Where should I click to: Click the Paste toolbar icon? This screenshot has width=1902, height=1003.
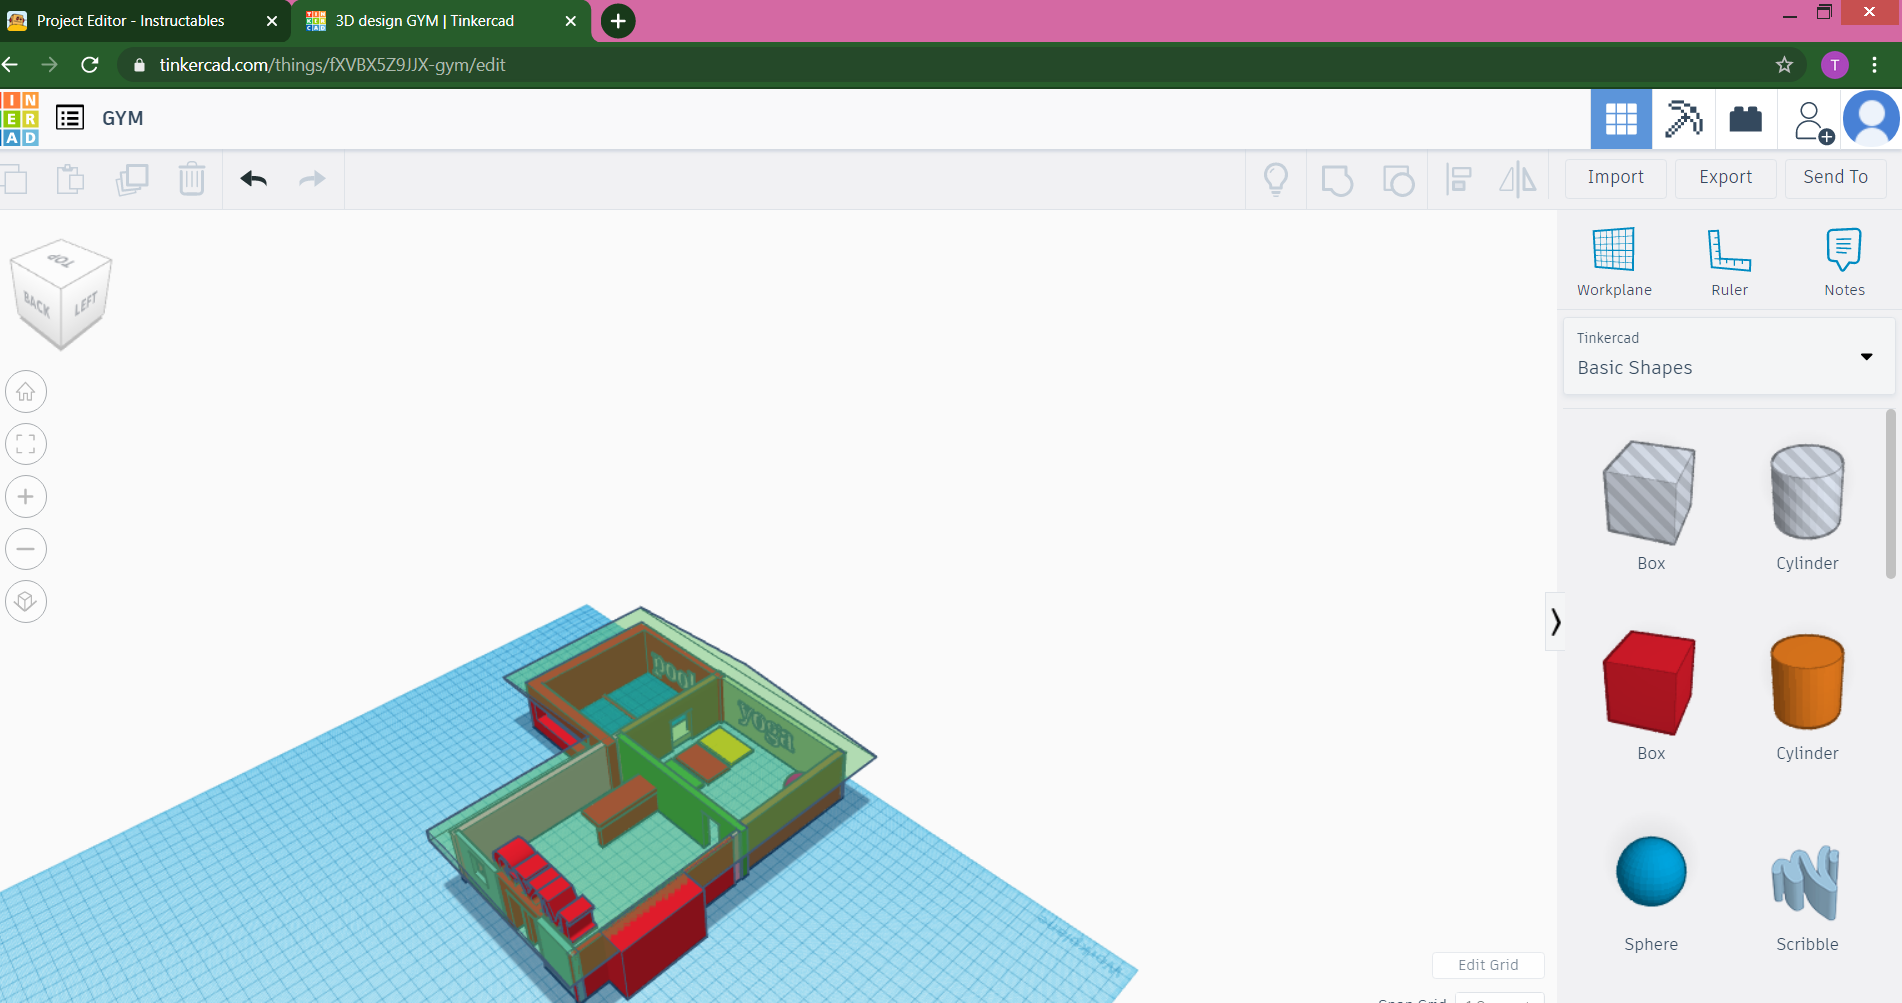click(70, 180)
